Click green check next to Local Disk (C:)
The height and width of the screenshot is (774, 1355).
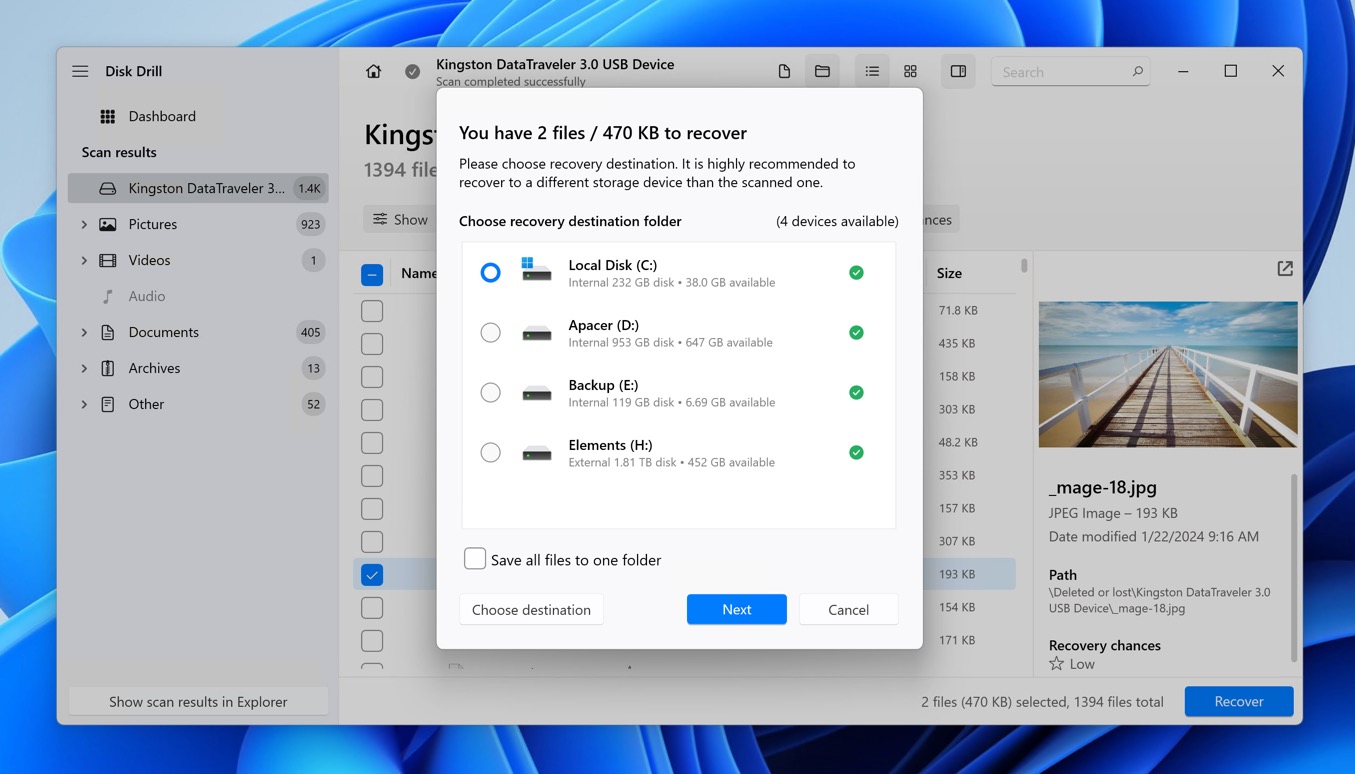[856, 272]
